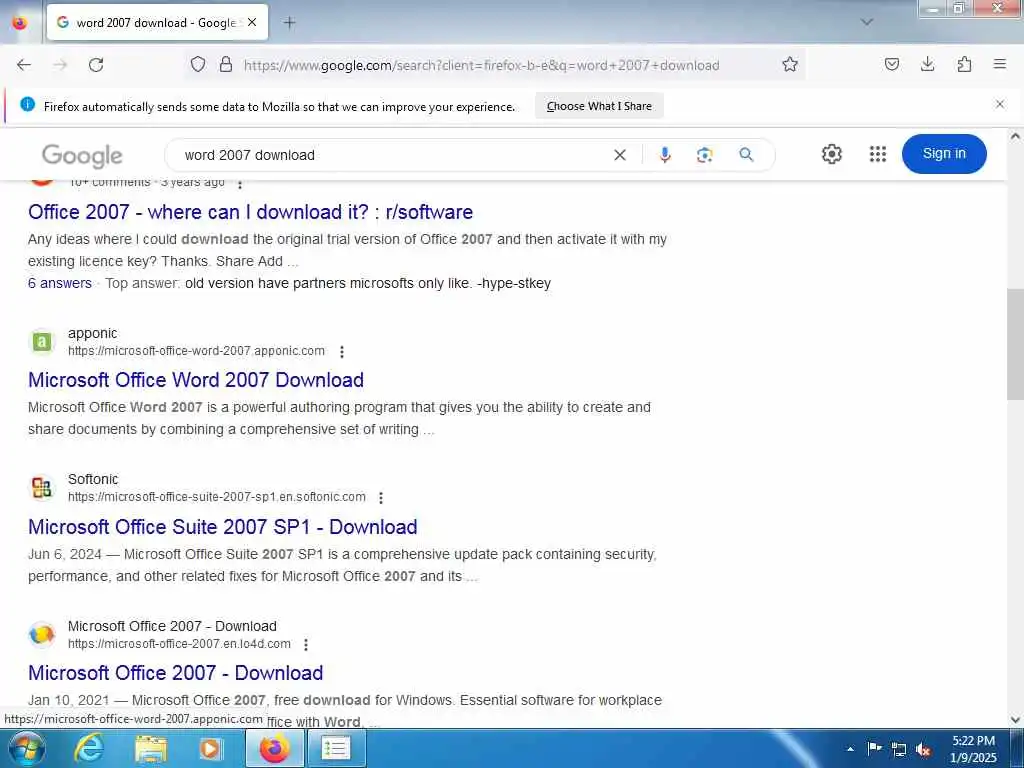Open more options for the lo4d result
Viewport: 1024px width, 768px height.
click(306, 645)
